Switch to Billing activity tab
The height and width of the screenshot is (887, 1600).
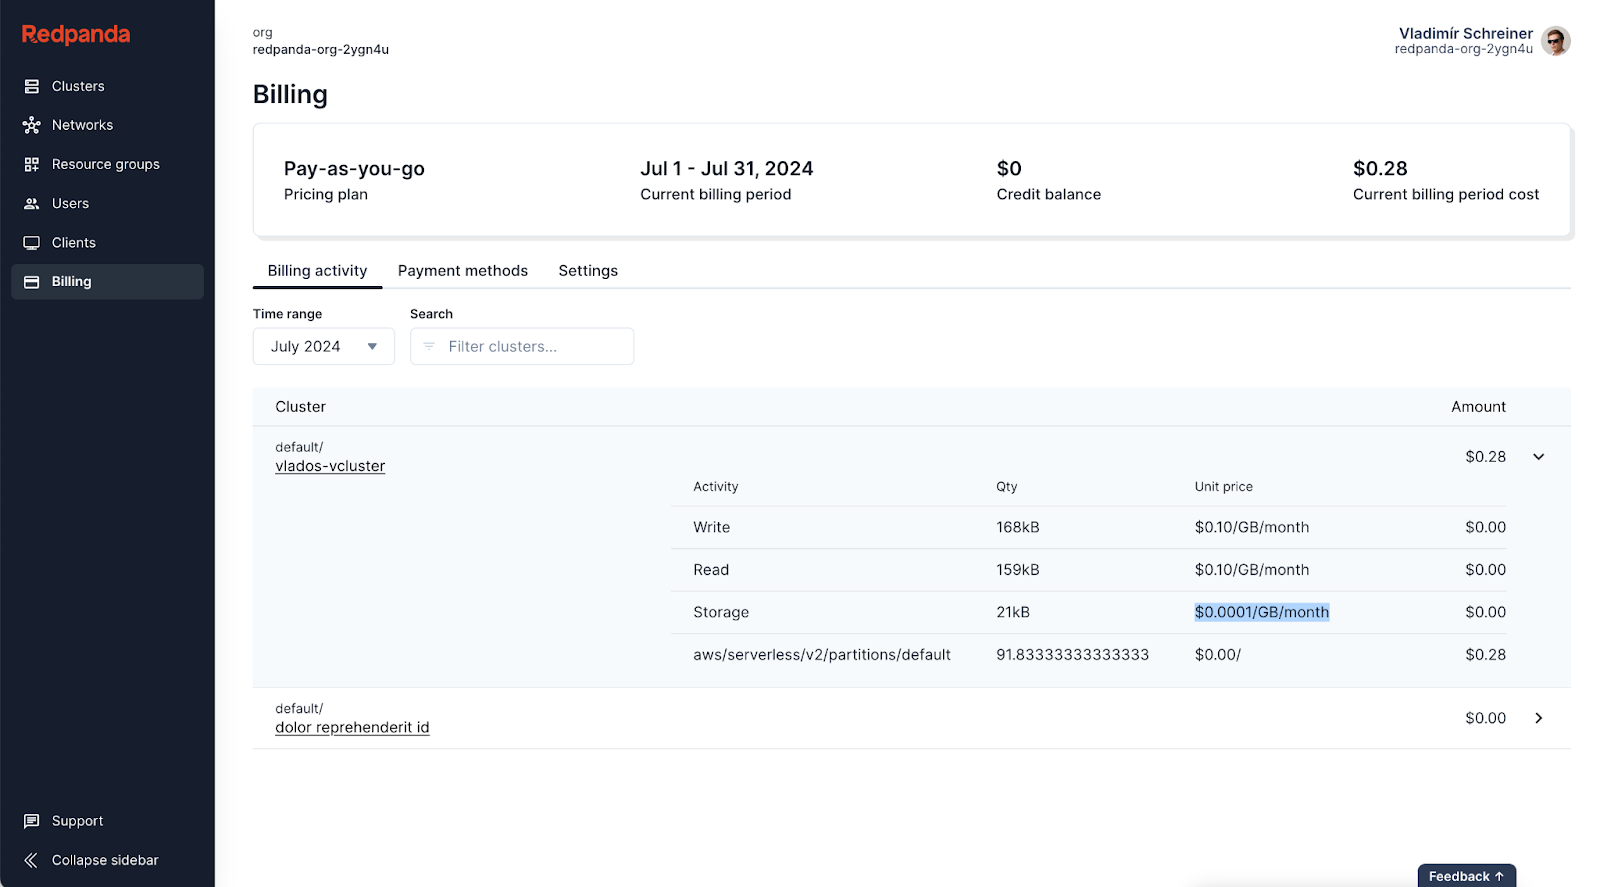click(317, 271)
